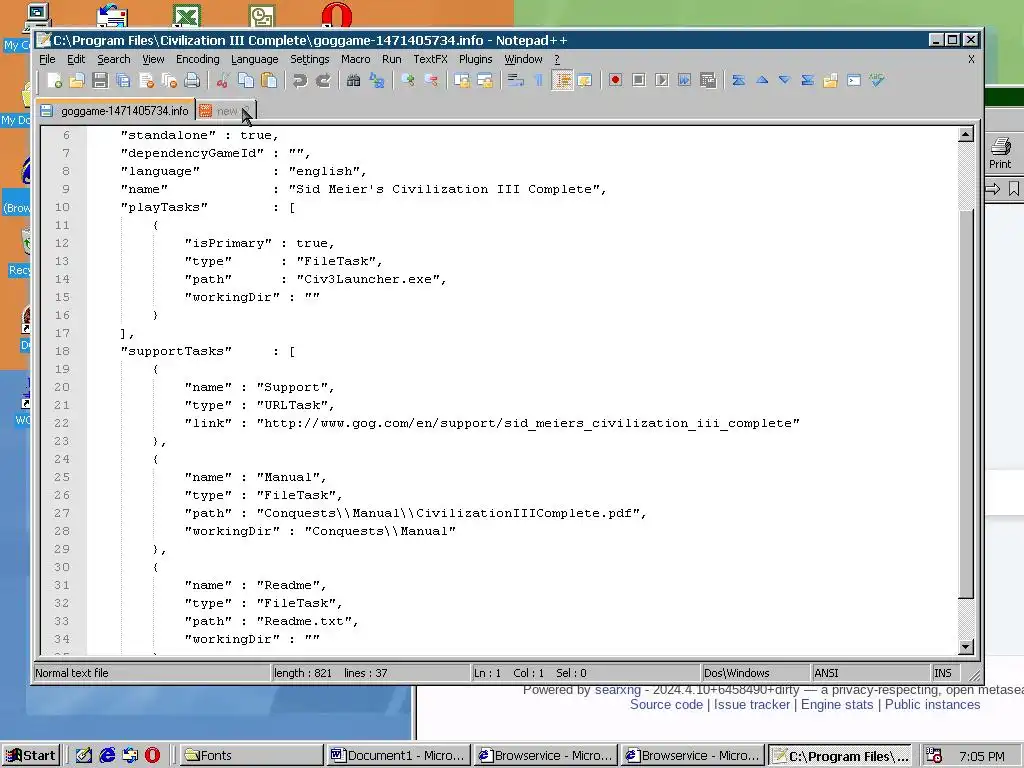Image resolution: width=1024 pixels, height=768 pixels.
Task: Paste using the clipboard toolbar icon
Action: pyautogui.click(x=268, y=80)
